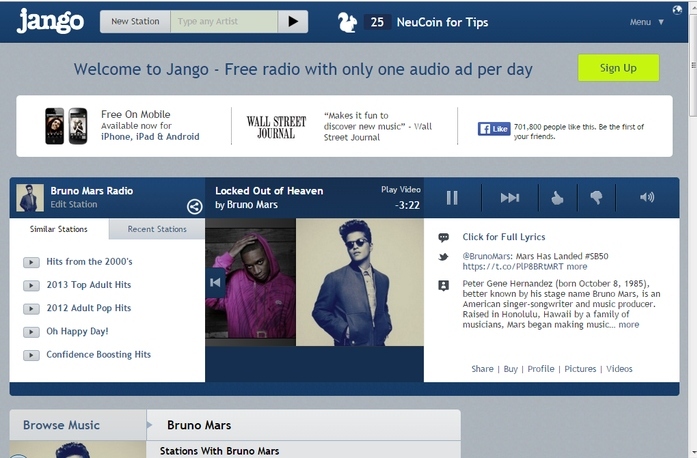Open 2013 Top Adult Hits link

tap(89, 285)
